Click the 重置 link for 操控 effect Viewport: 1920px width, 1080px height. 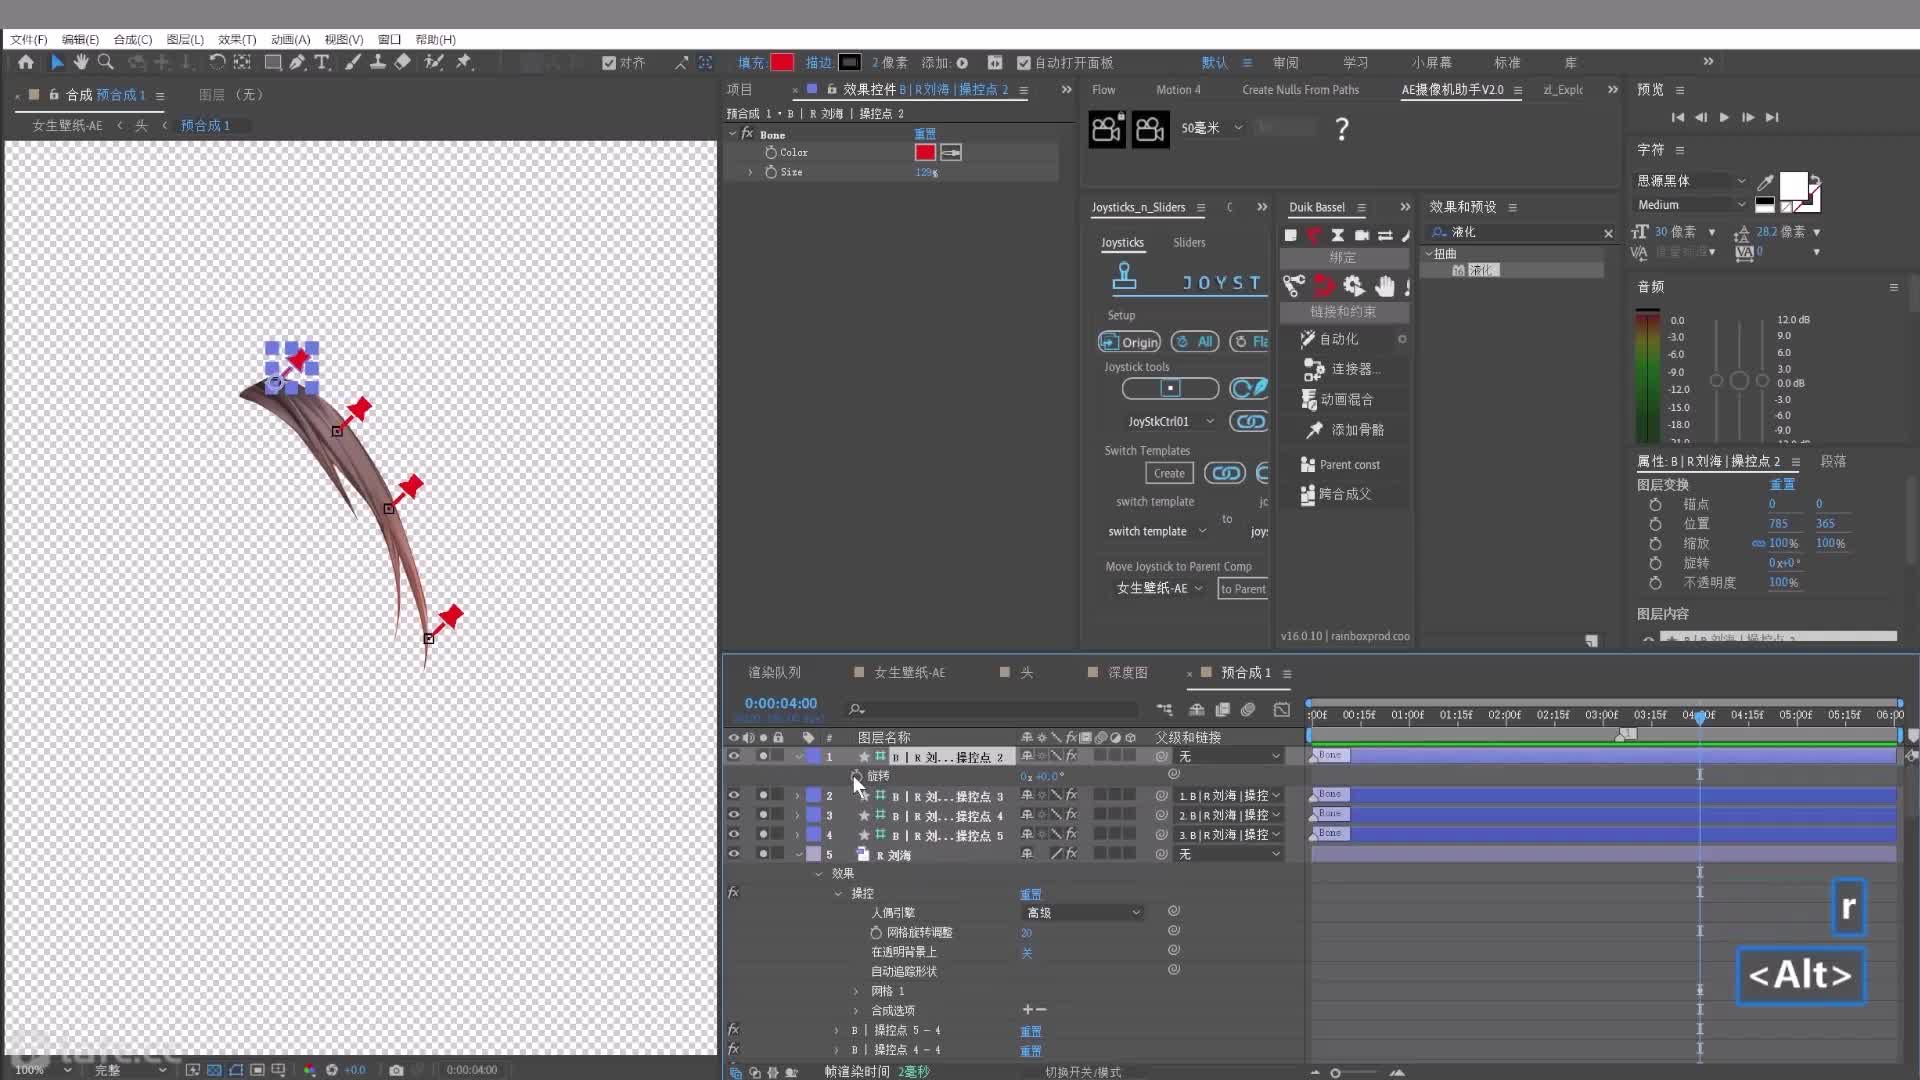1031,894
